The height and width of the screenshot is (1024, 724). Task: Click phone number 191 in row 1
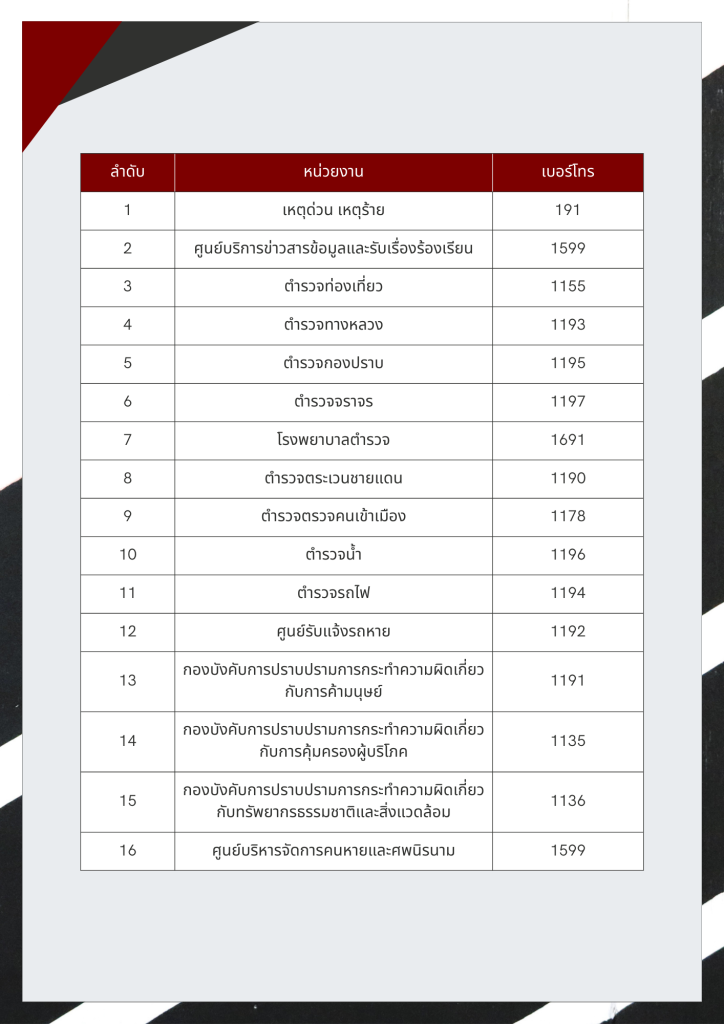pyautogui.click(x=567, y=210)
